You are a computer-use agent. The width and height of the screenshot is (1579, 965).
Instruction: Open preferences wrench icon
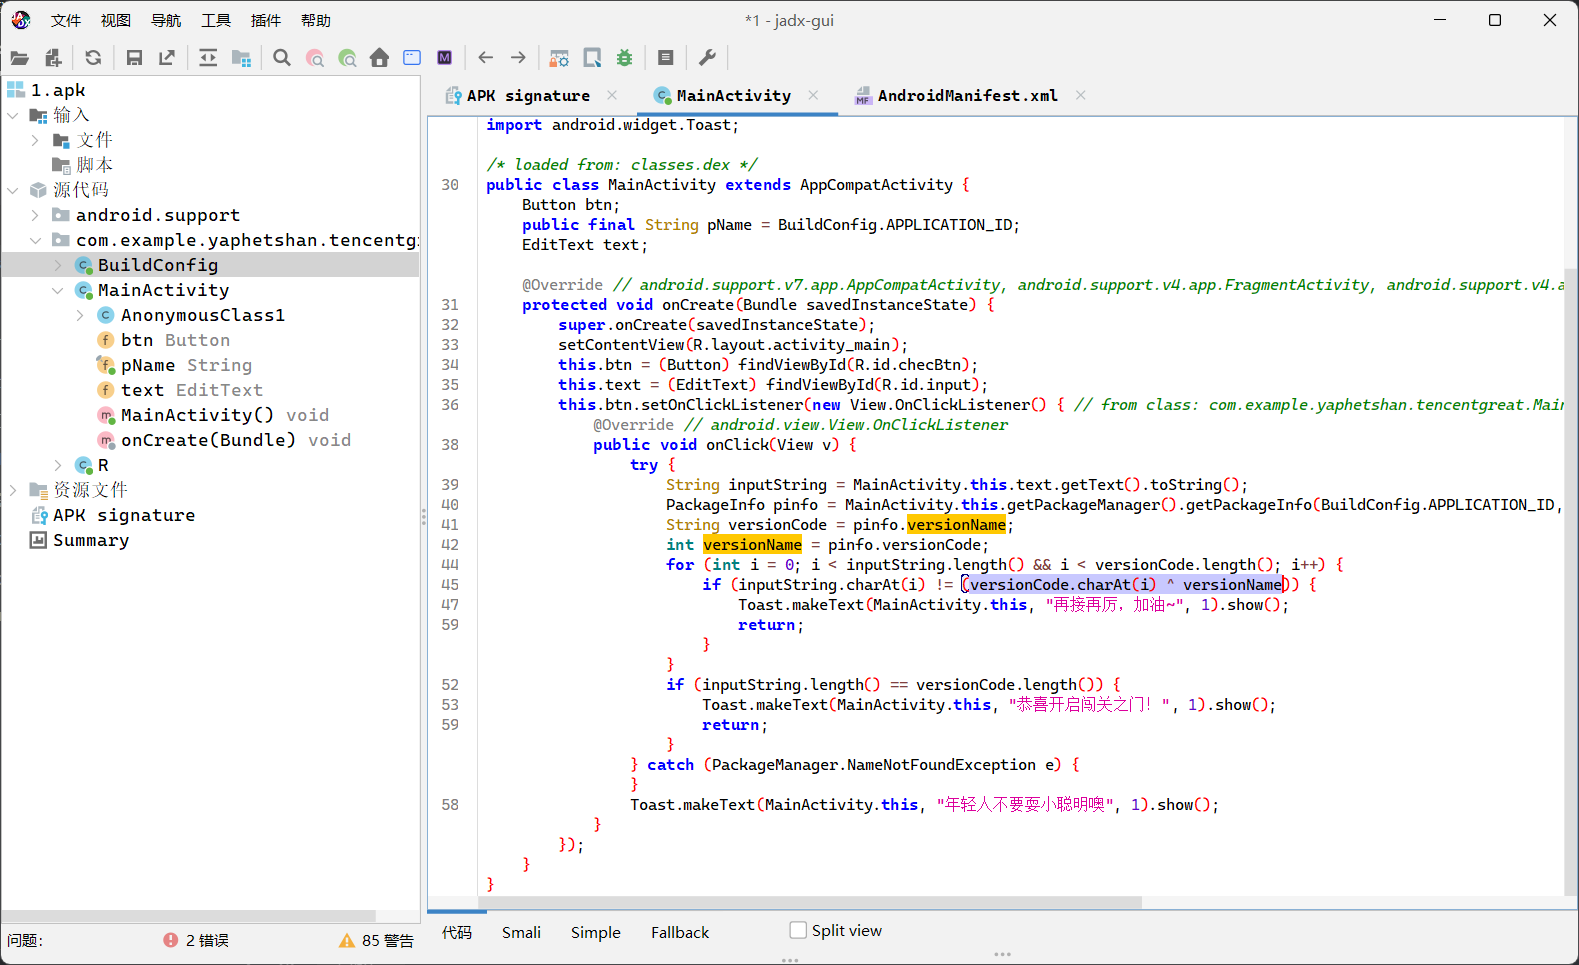click(707, 58)
